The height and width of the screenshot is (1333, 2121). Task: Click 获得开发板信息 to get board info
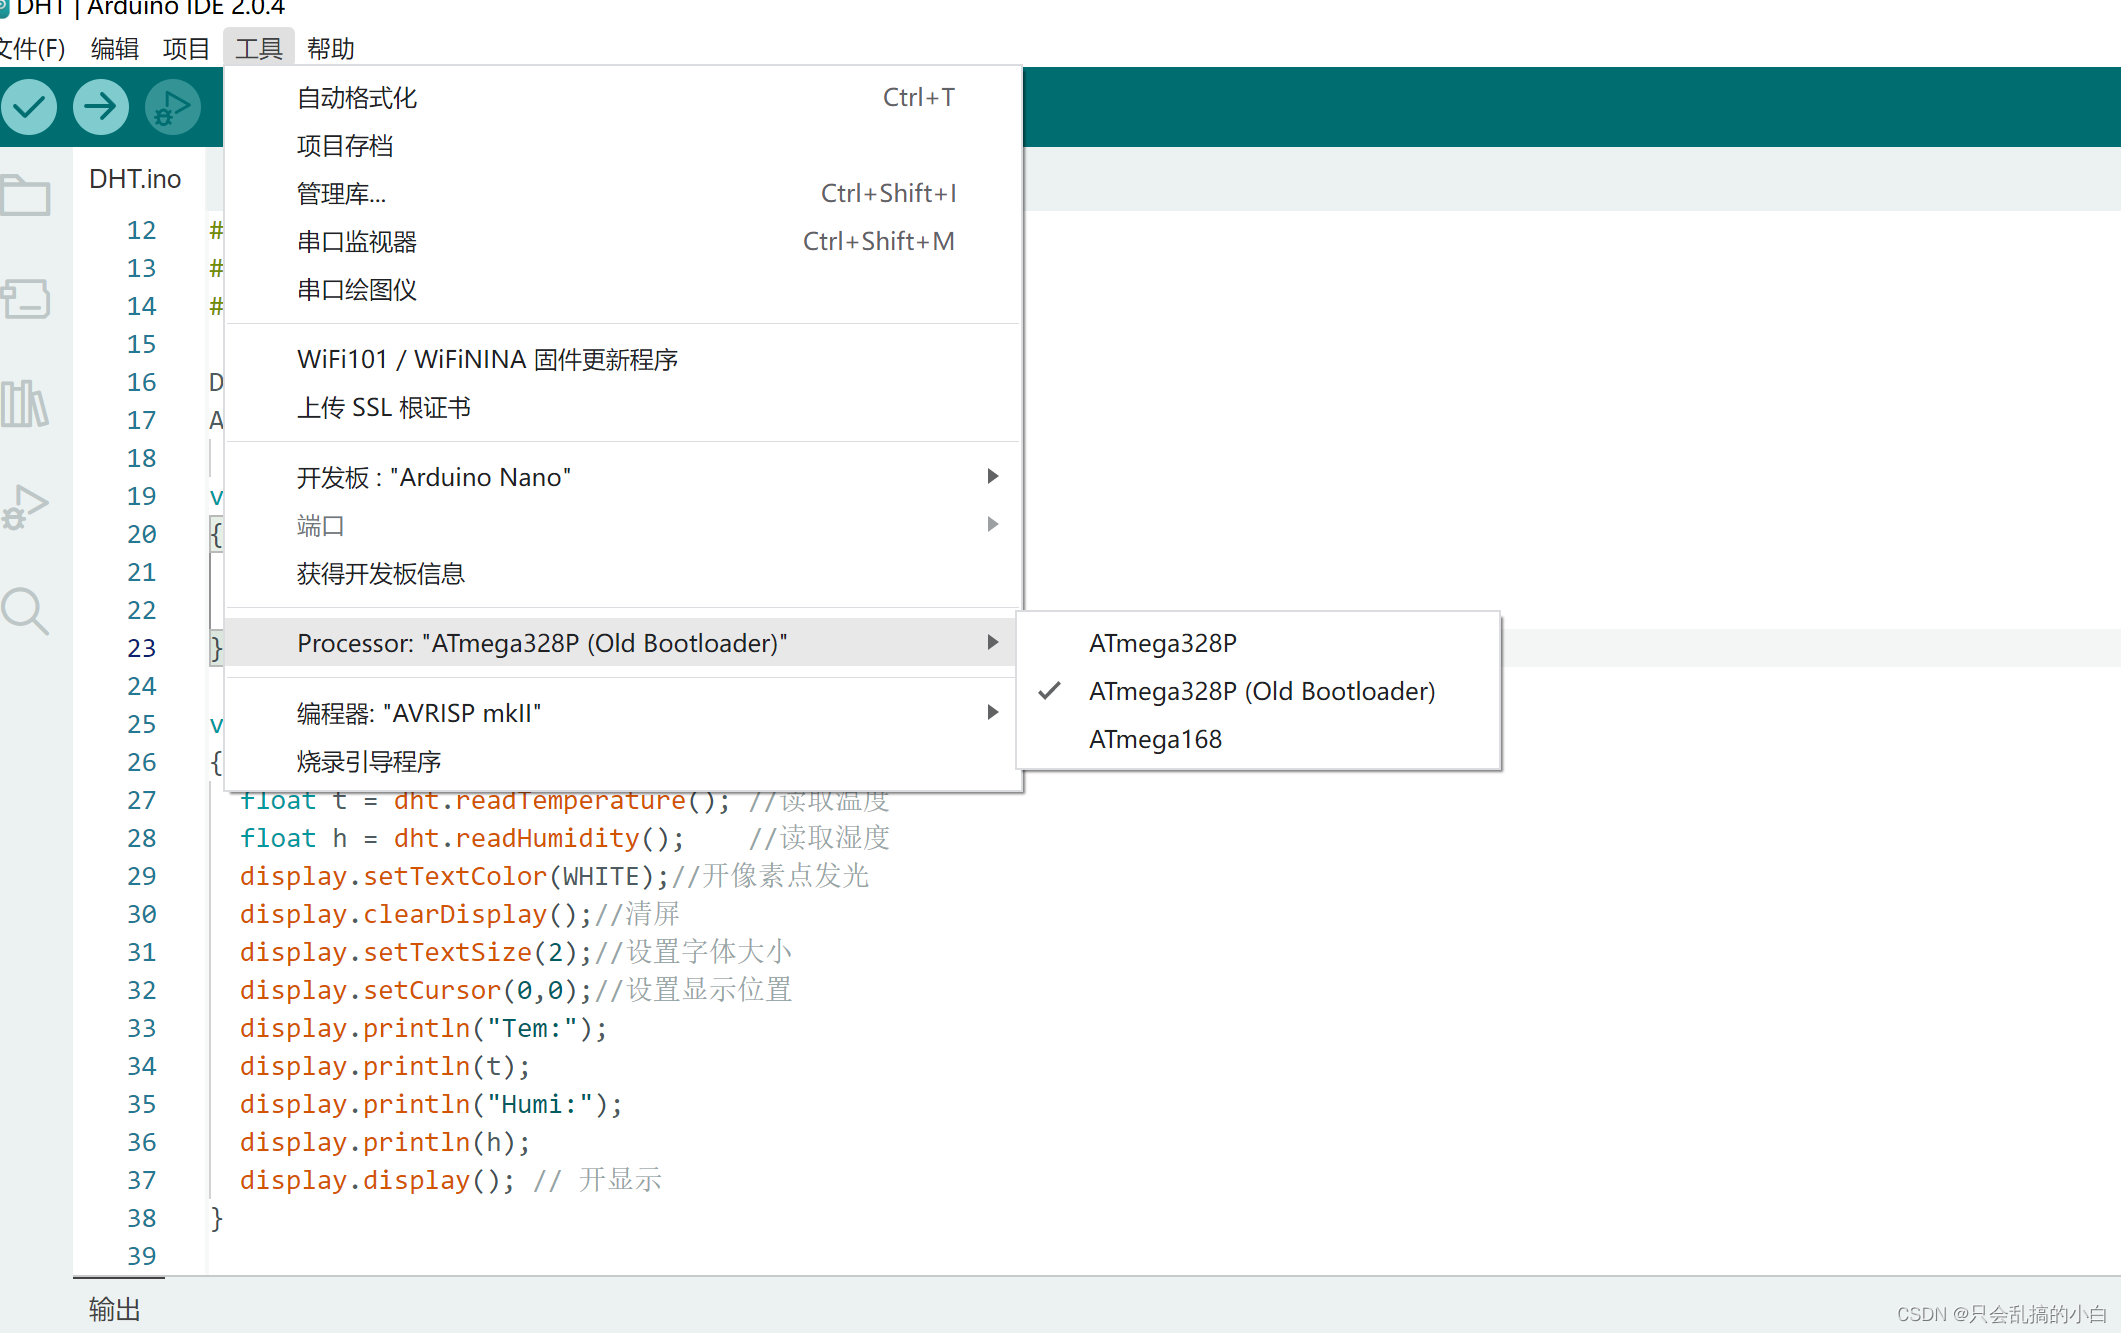pyautogui.click(x=380, y=573)
